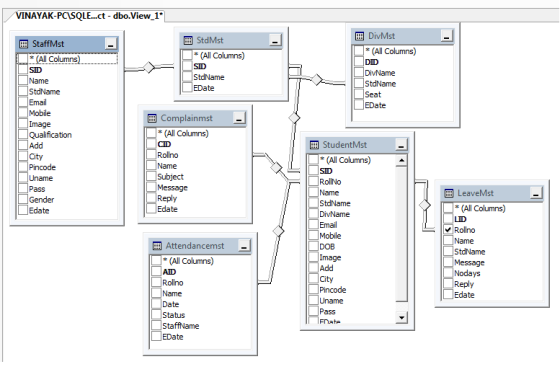
Task: Check Uname column in StudentMst
Action: coord(314,301)
